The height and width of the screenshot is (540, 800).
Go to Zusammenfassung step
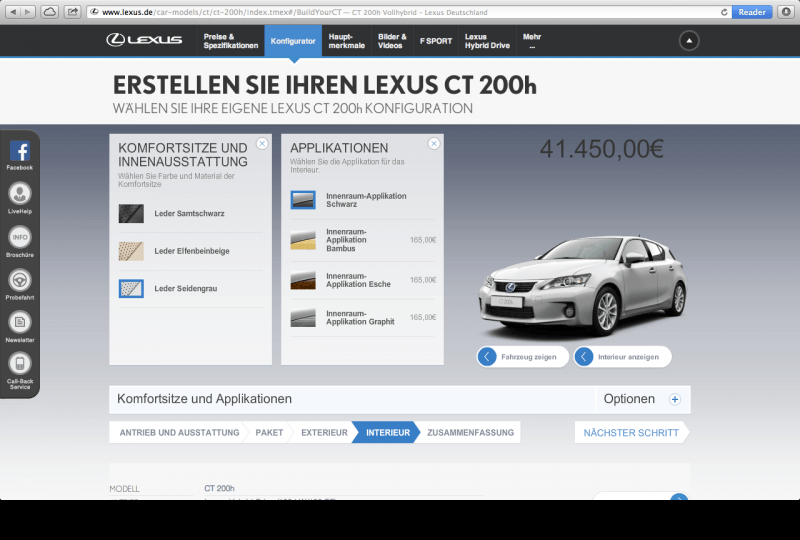pos(470,432)
